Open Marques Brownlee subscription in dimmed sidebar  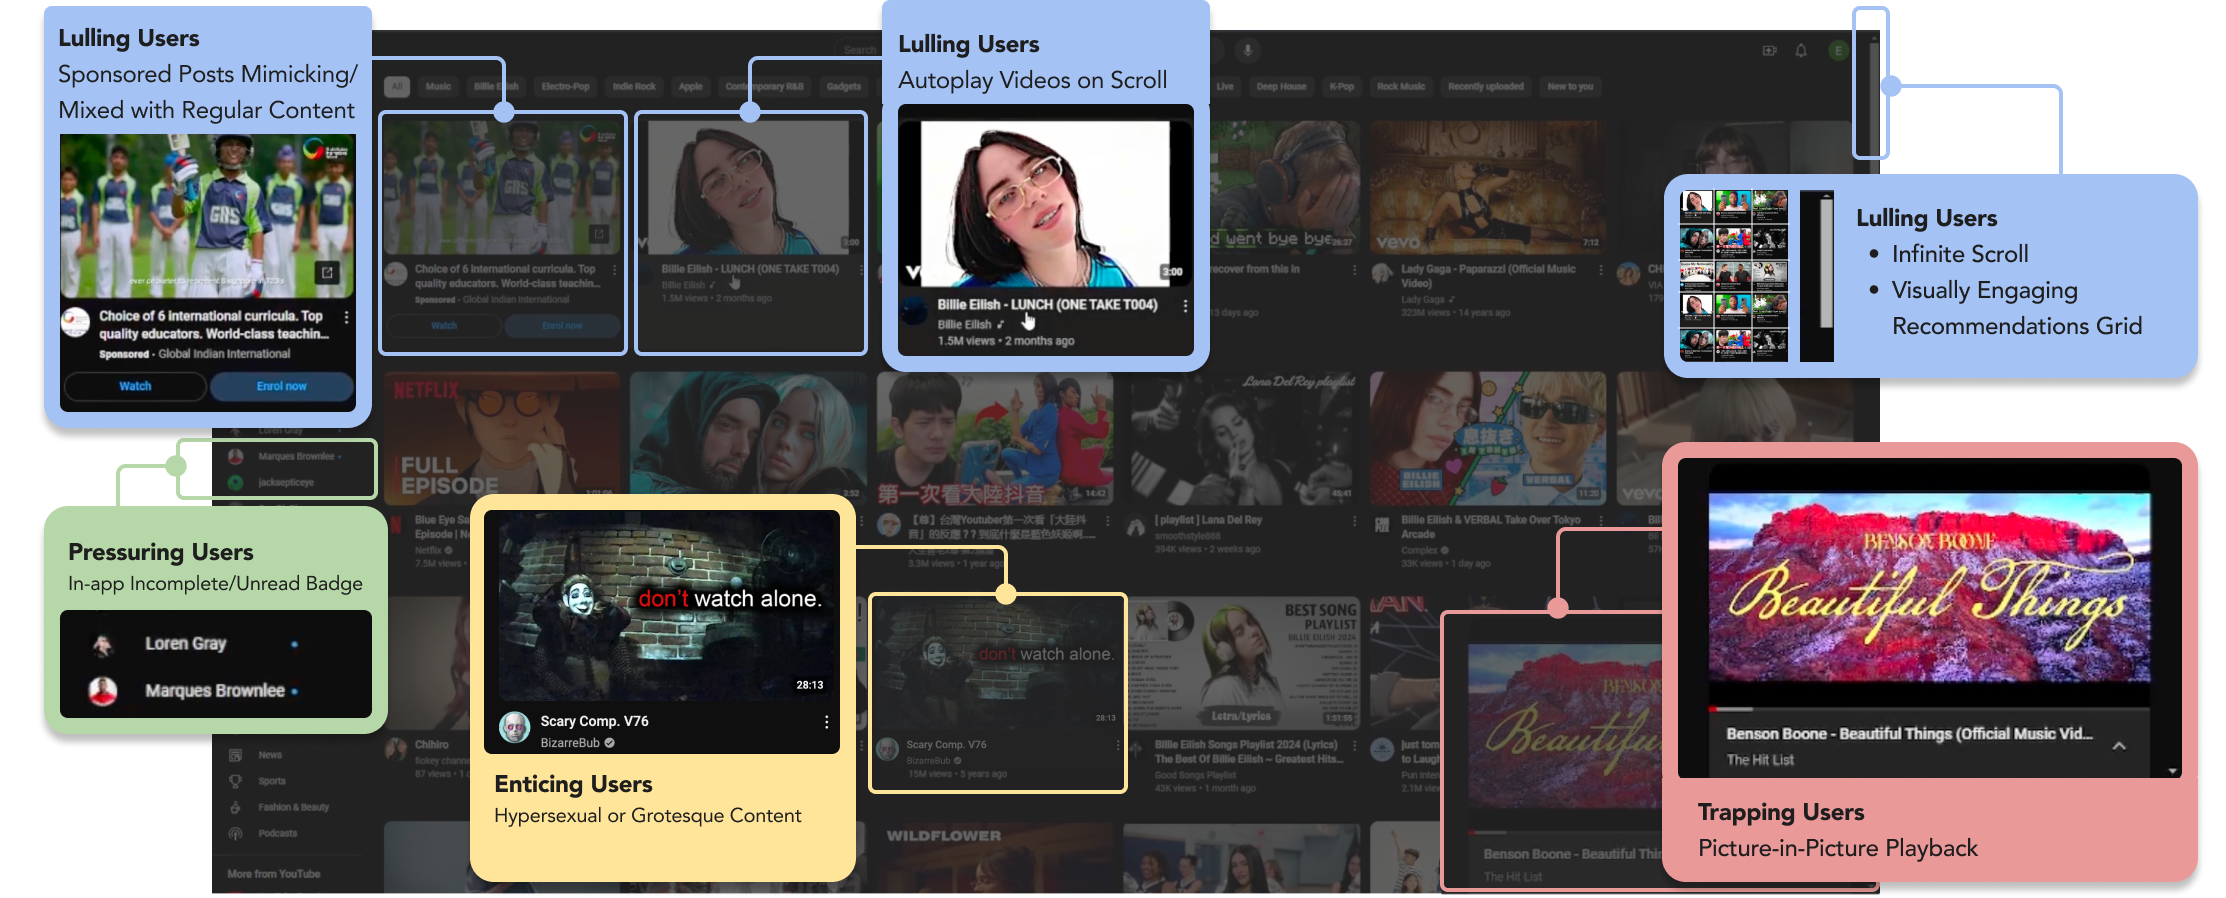click(296, 457)
